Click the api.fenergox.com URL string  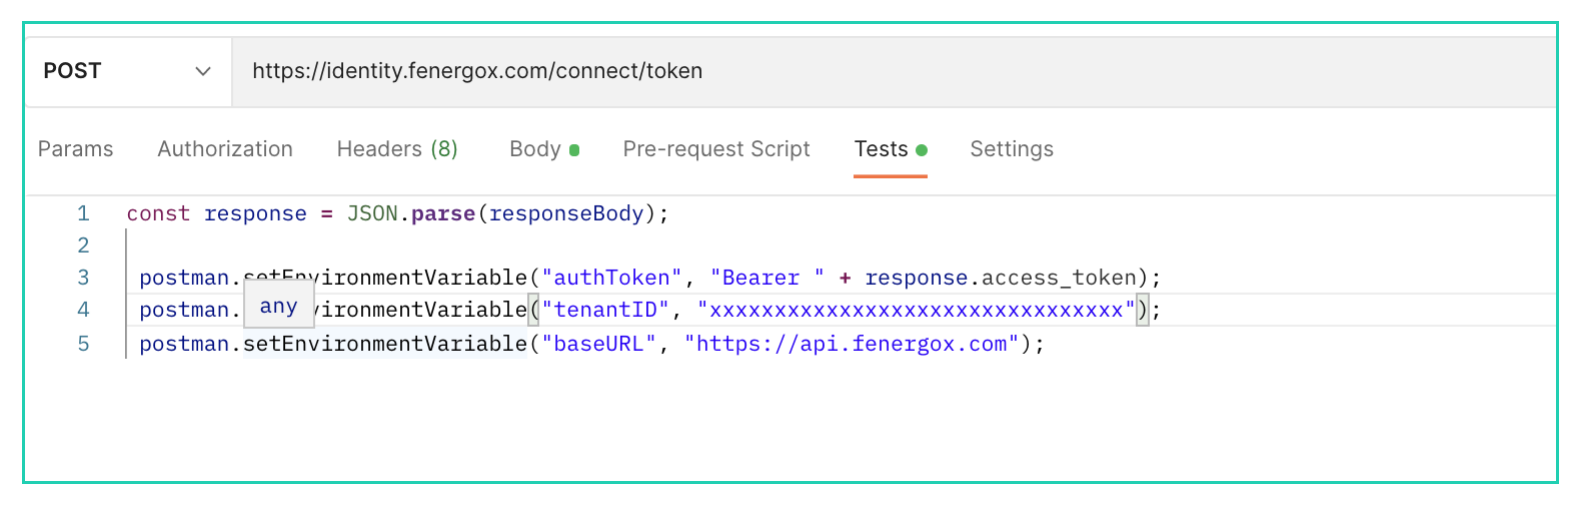(x=851, y=343)
